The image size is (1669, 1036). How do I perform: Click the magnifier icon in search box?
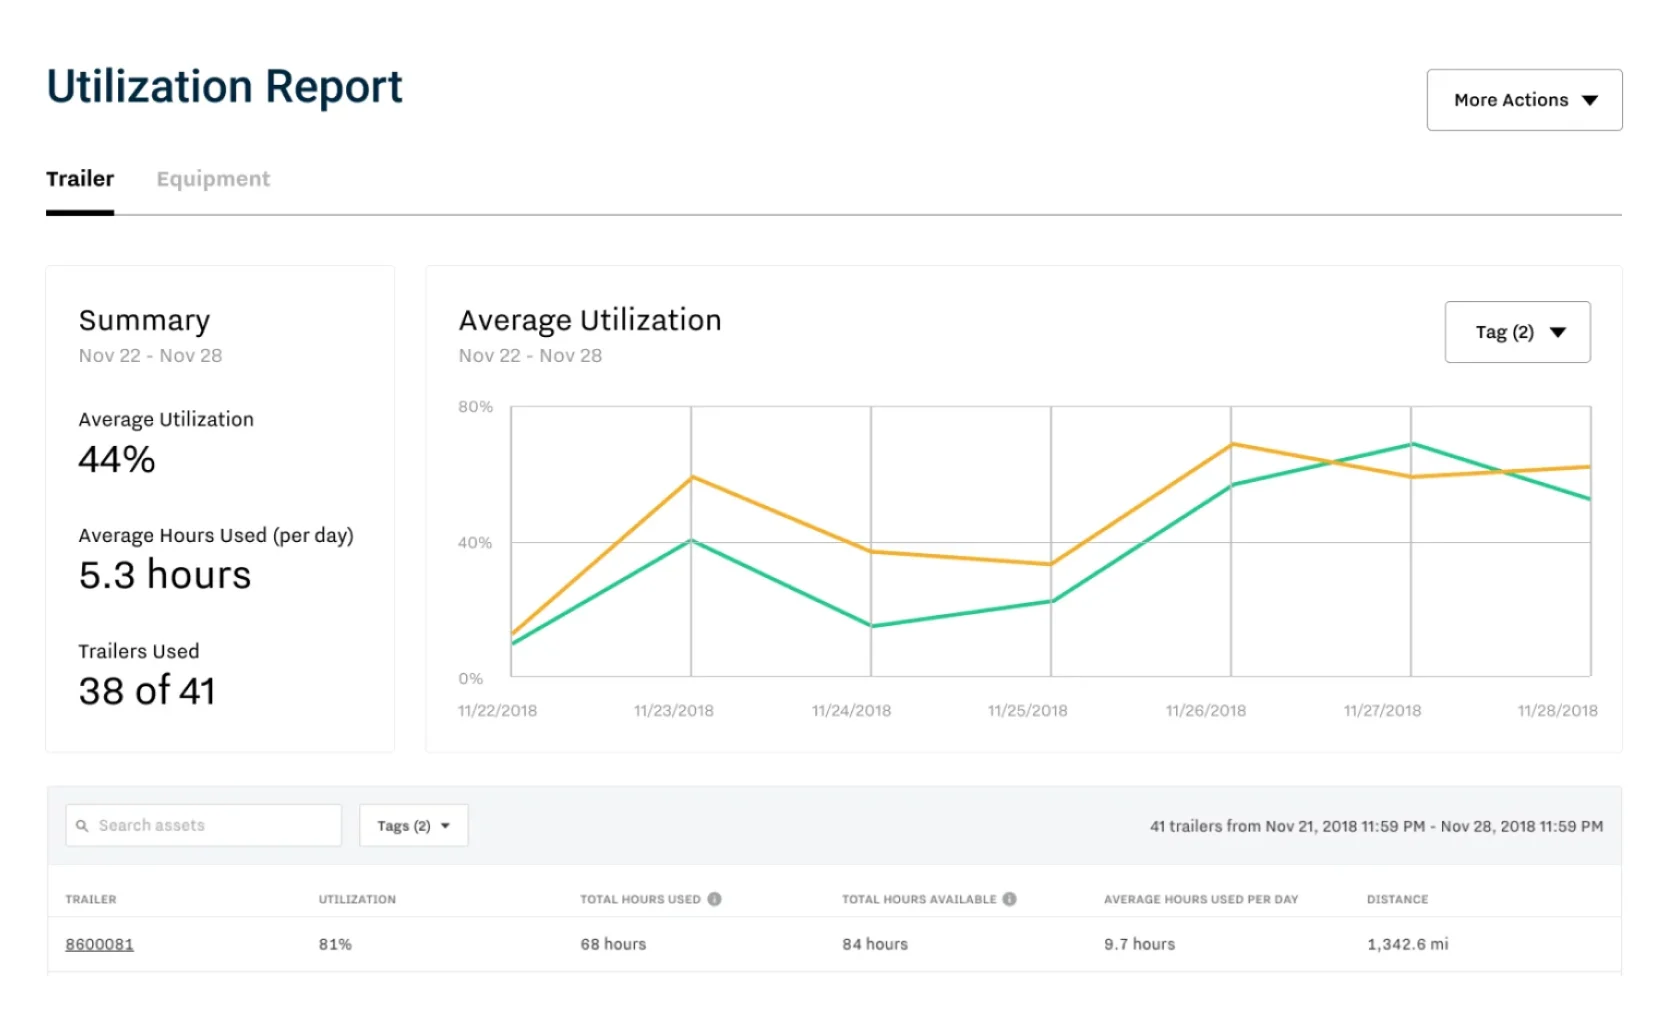(x=82, y=826)
